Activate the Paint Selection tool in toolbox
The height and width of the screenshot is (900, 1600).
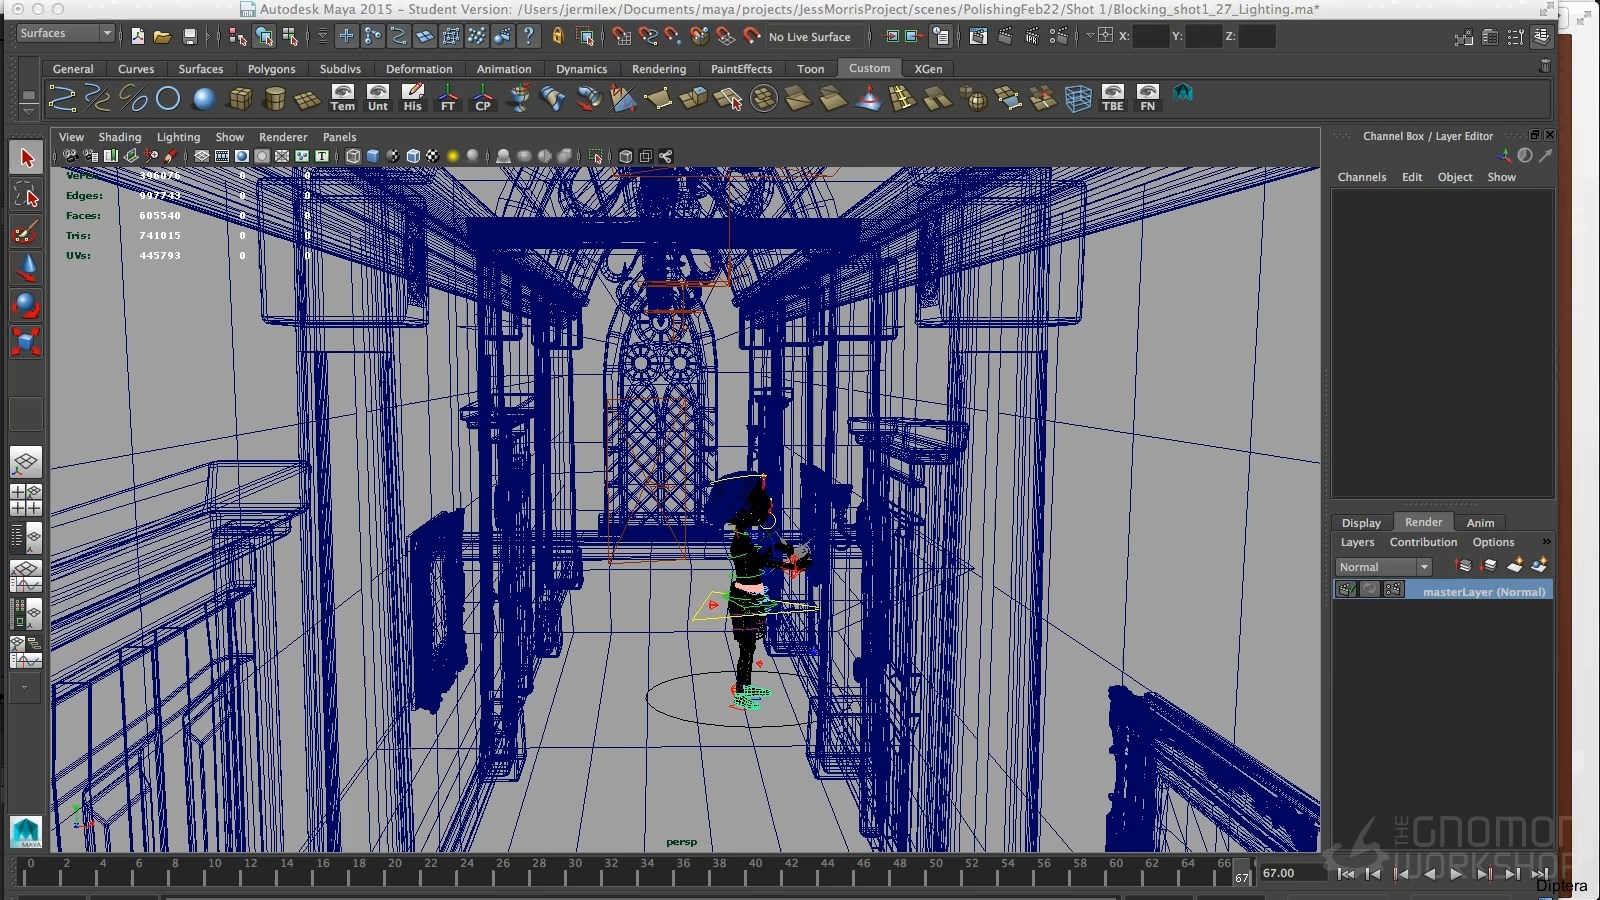(x=26, y=233)
